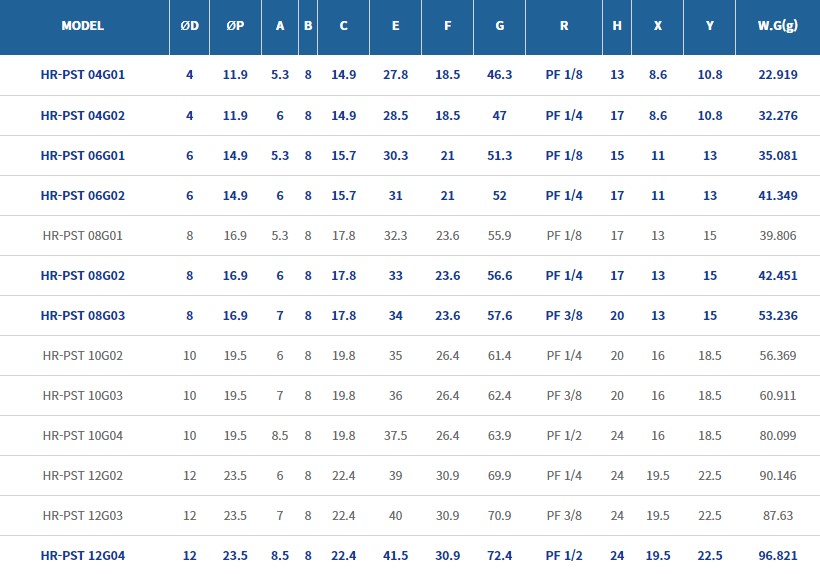This screenshot has width=820, height=574.
Task: Click the G column header
Action: click(499, 26)
